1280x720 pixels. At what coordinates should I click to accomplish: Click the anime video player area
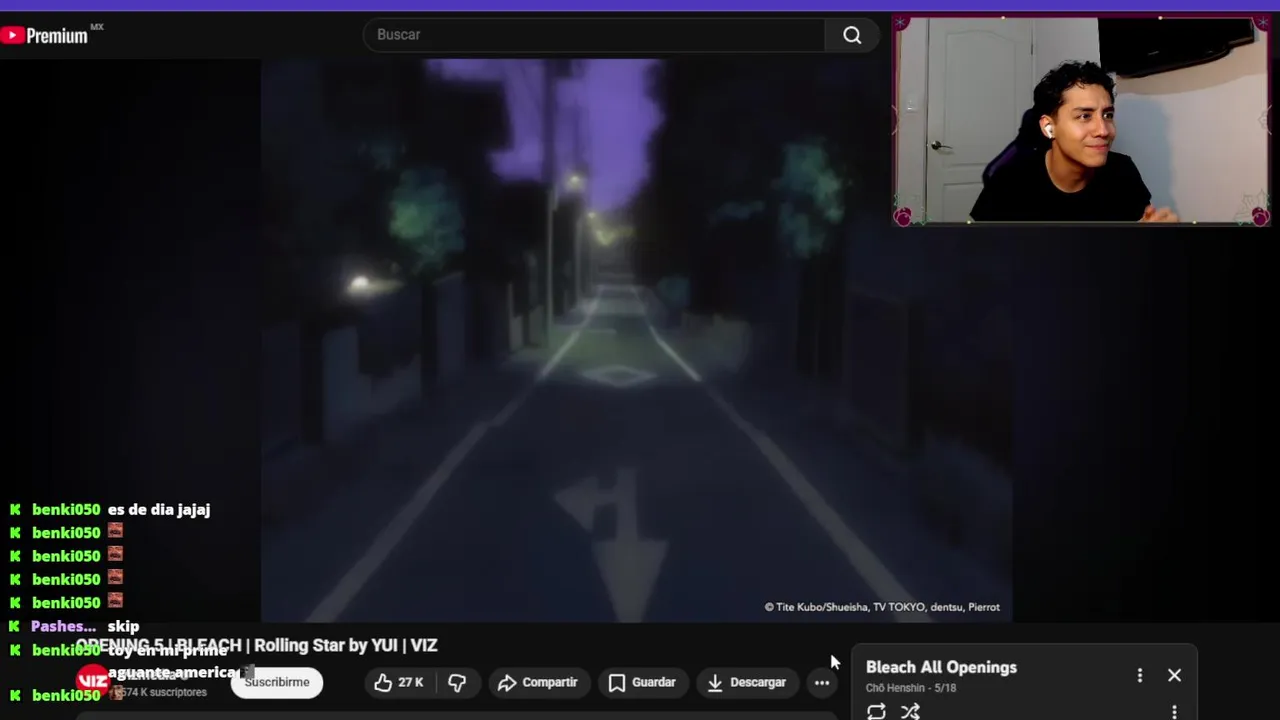click(636, 340)
